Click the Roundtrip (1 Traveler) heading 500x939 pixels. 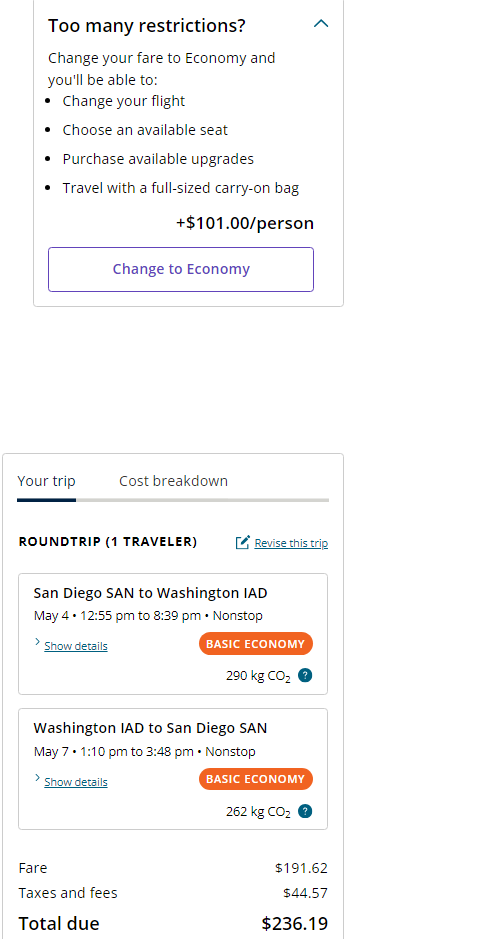coord(108,542)
